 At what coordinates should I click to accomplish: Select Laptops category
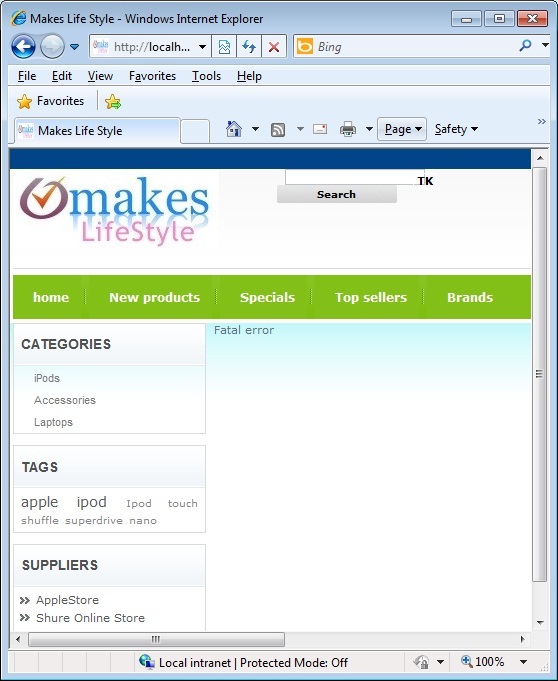(53, 422)
